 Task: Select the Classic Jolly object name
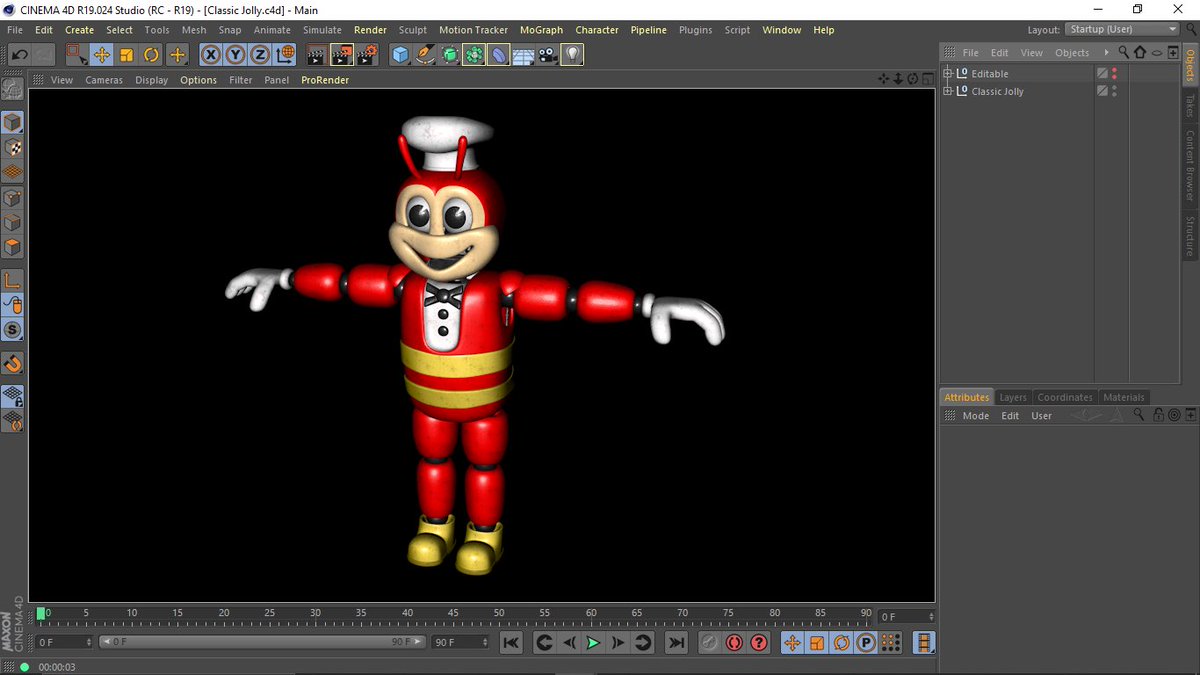point(997,91)
